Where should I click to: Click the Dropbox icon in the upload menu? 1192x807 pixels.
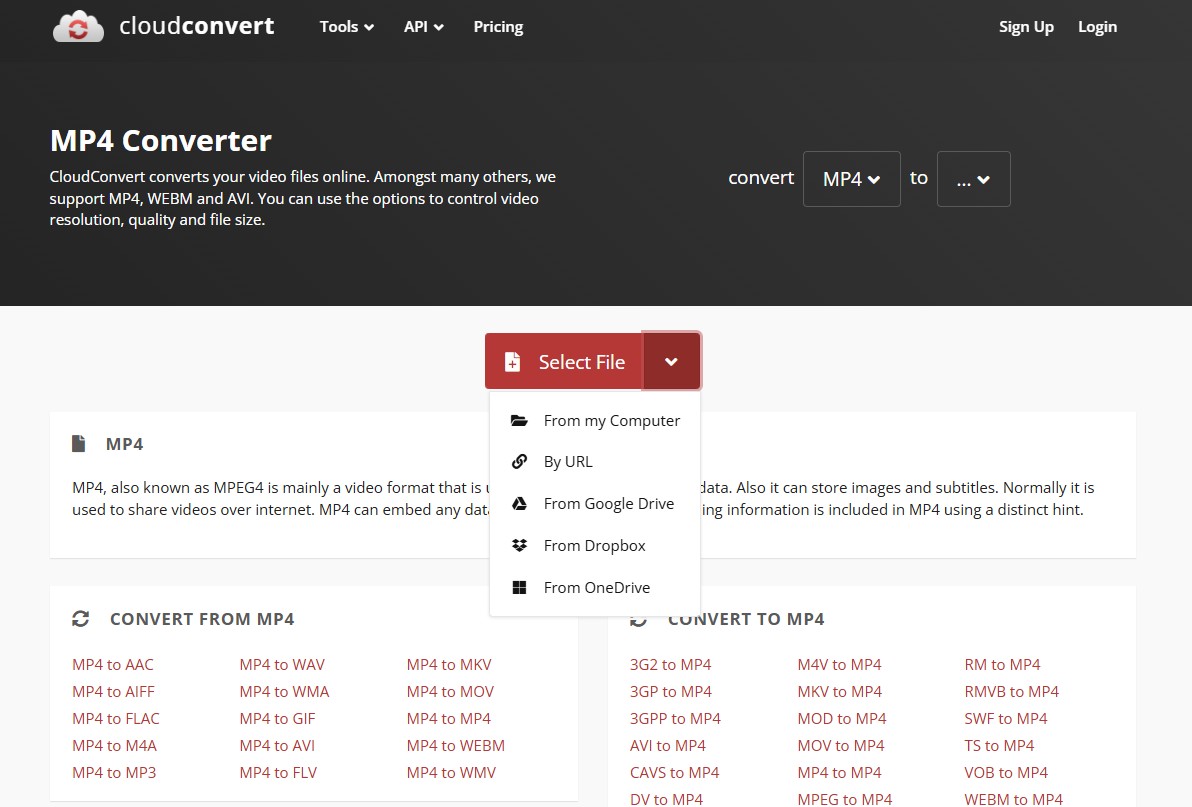click(x=519, y=545)
